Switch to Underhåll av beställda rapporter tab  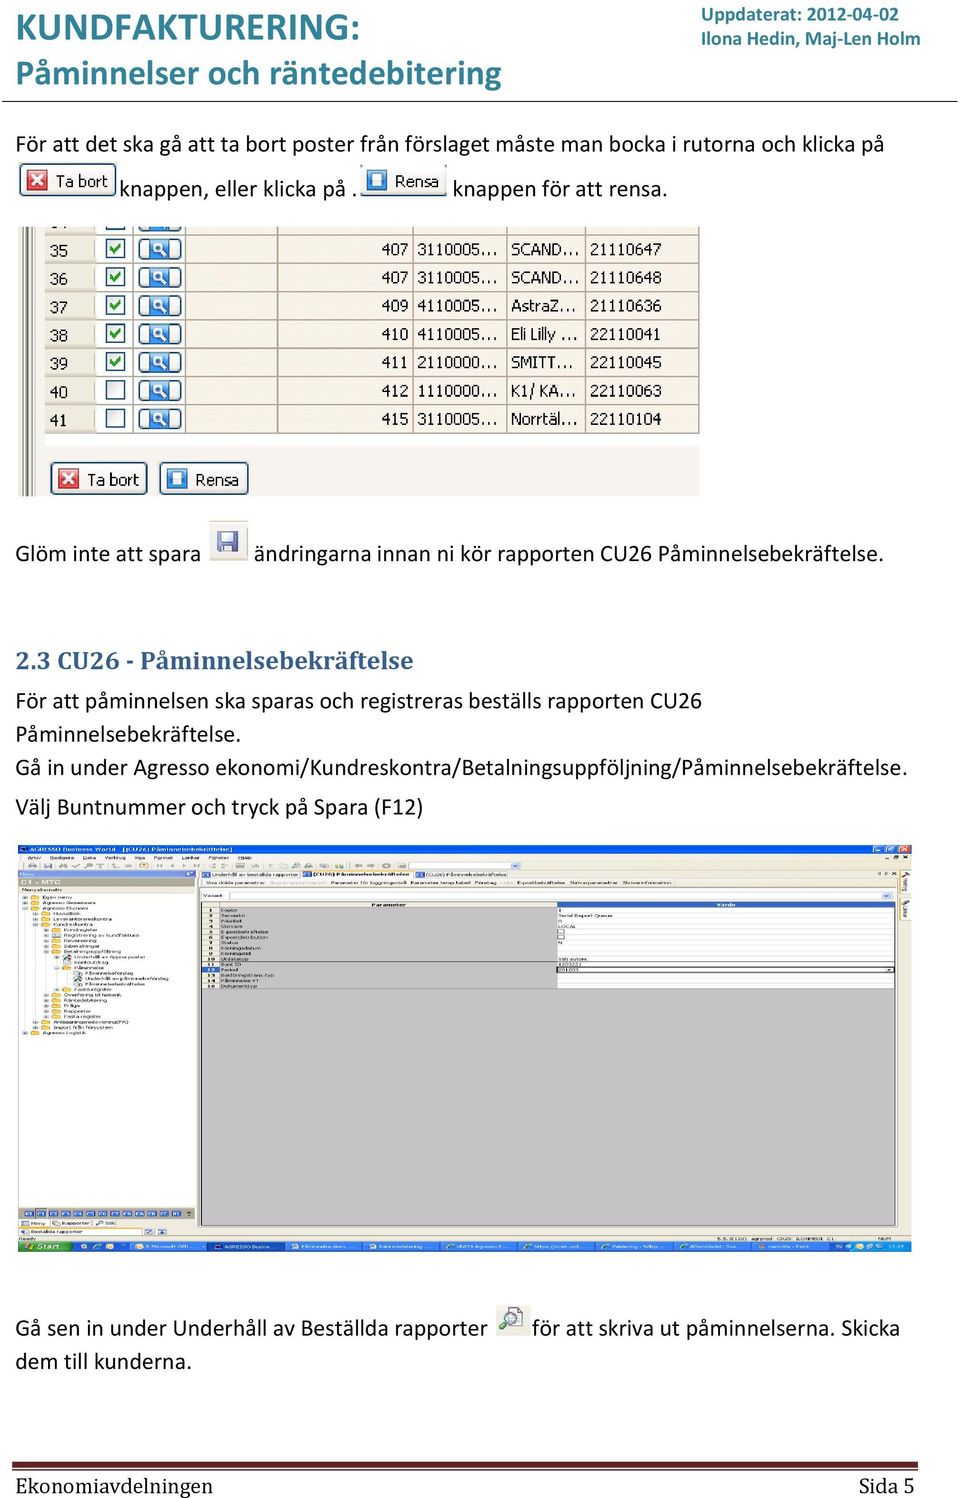tap(252, 874)
